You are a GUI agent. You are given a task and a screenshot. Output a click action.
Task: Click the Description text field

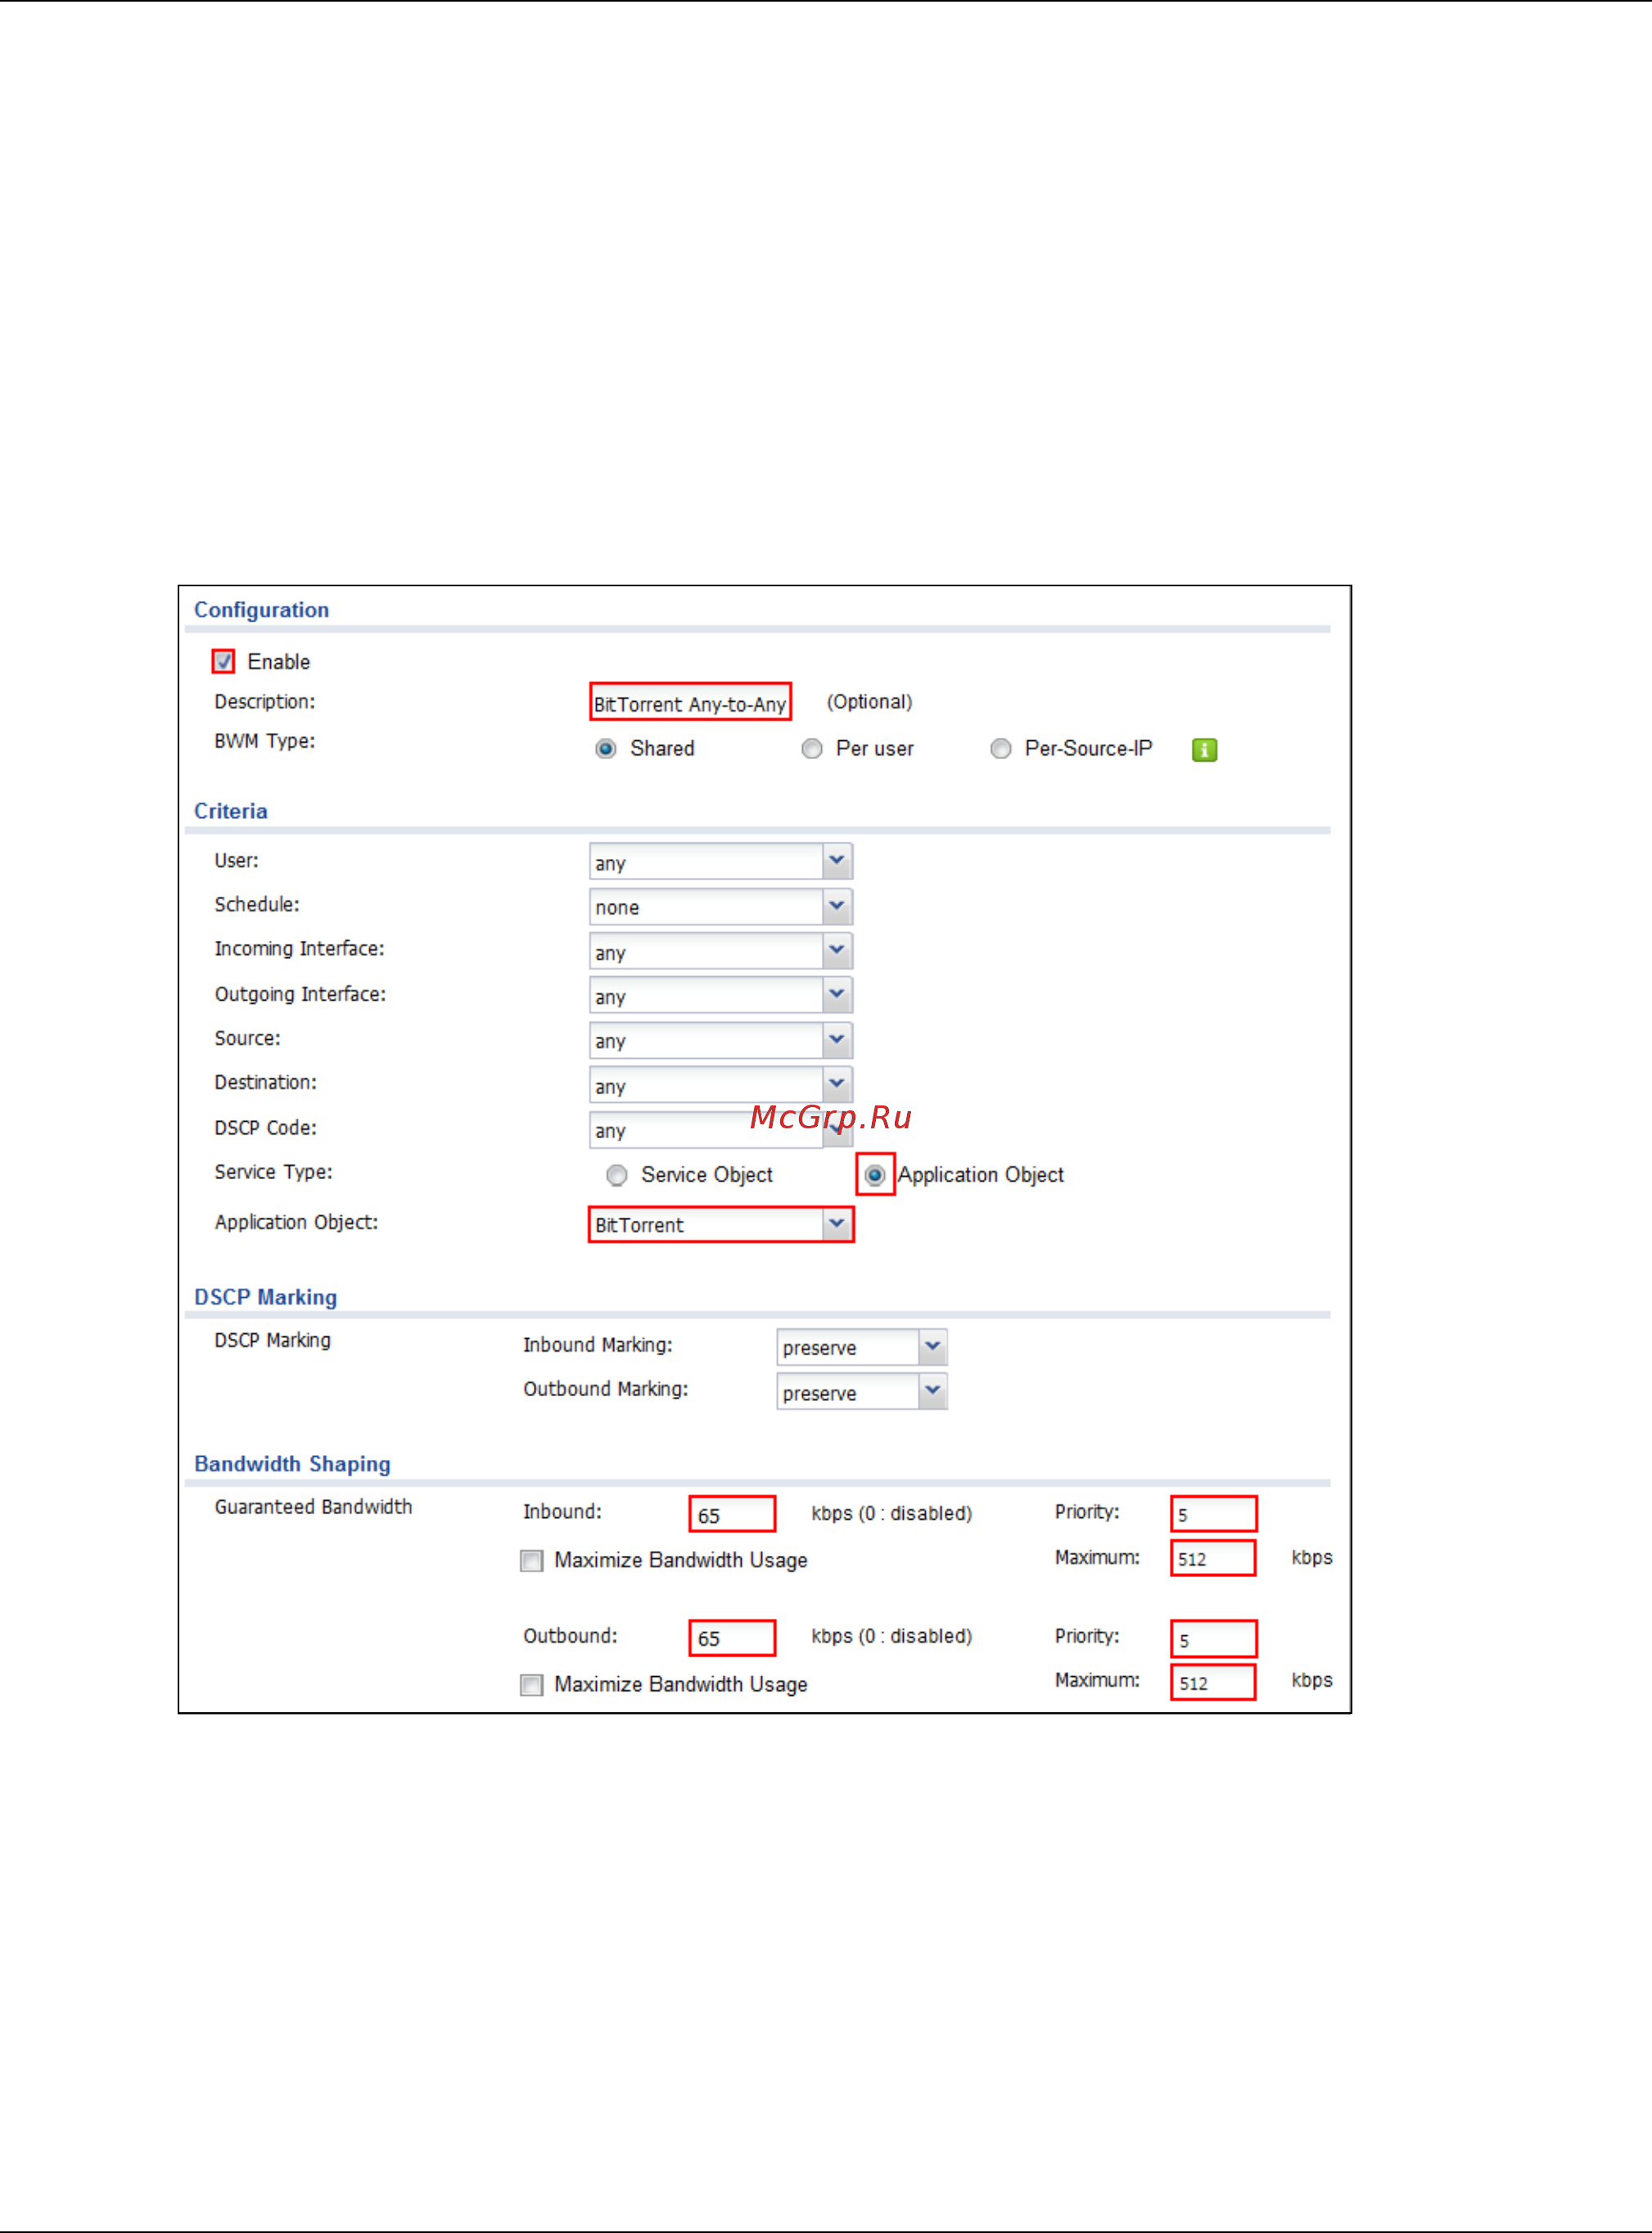tap(691, 702)
